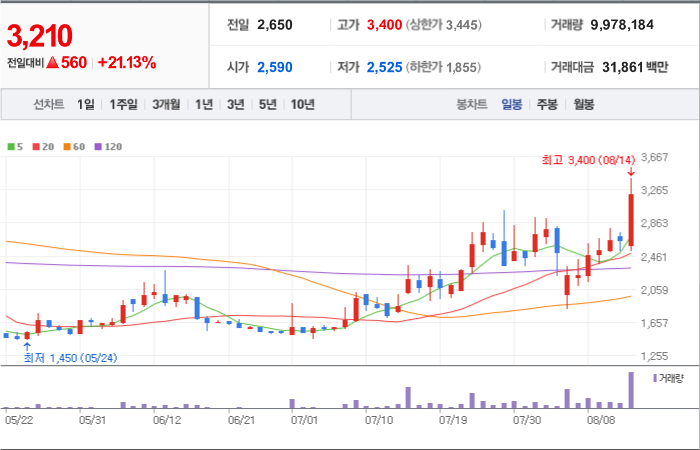Click the 하한가 1,855 text
Screen dimensions: 700x450
tap(443, 67)
